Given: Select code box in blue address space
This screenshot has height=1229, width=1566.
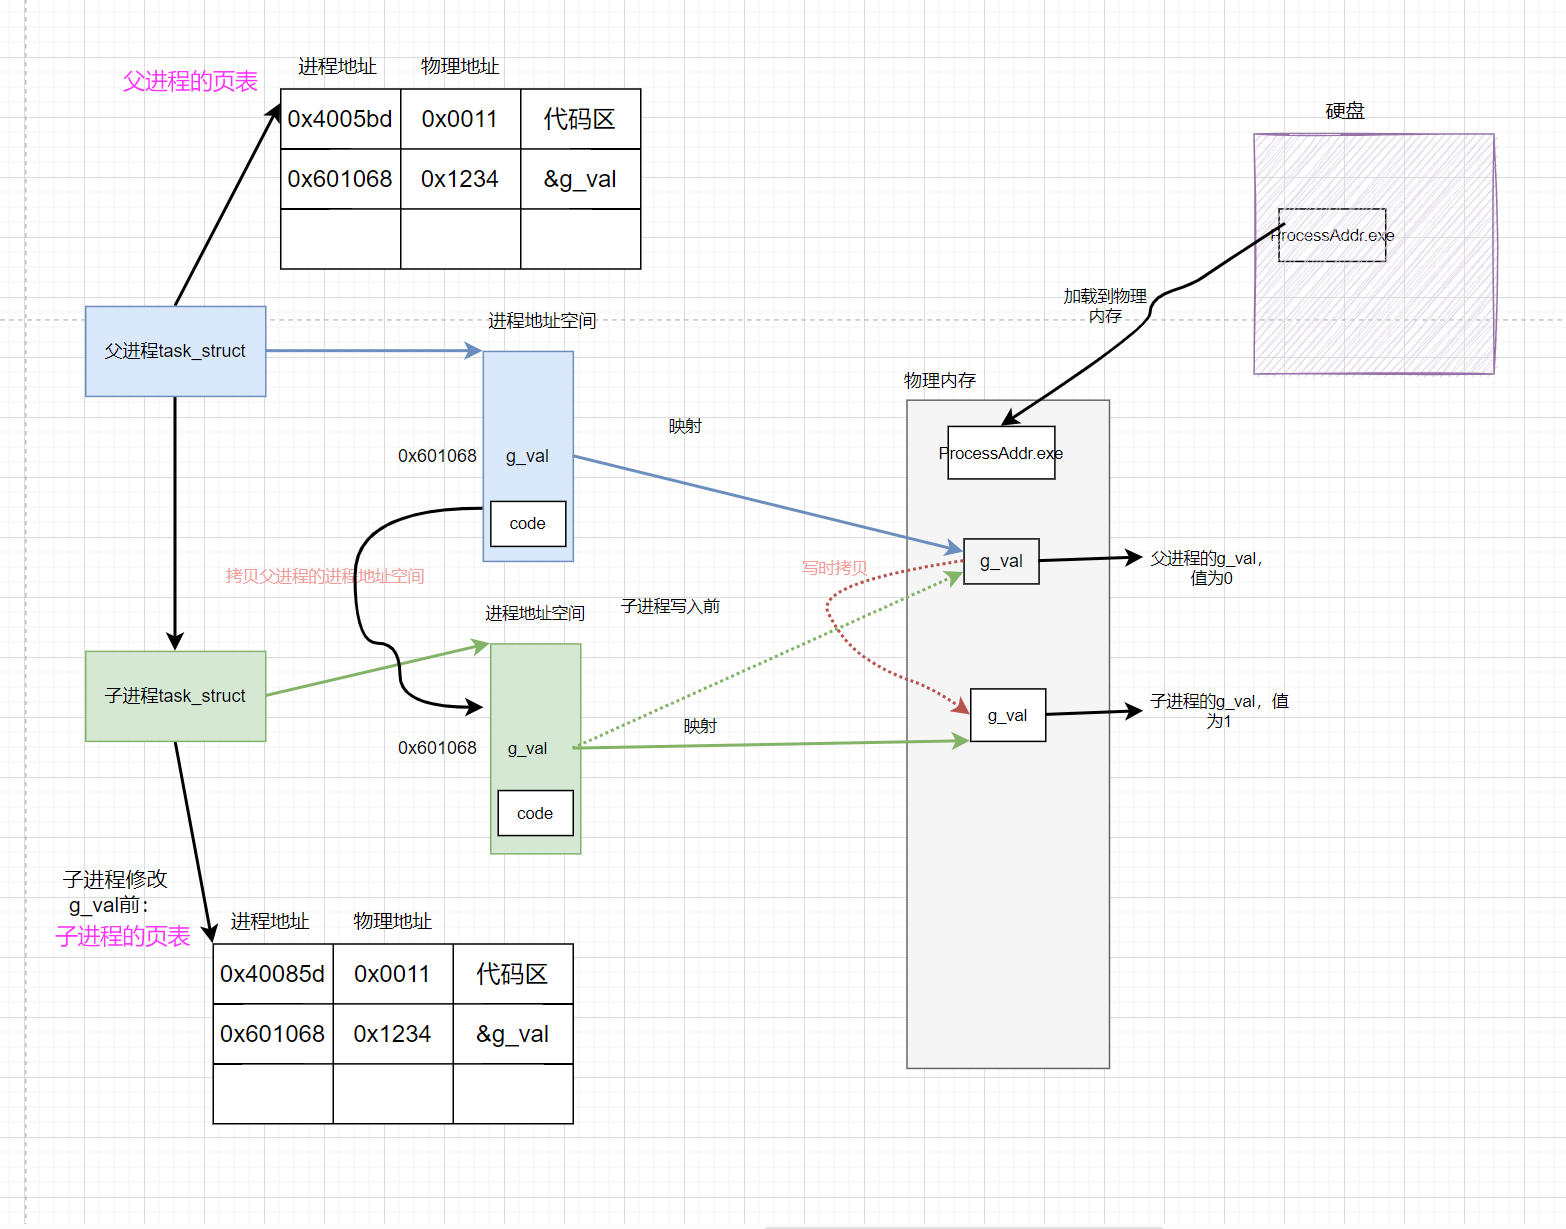Looking at the screenshot, I should coord(528,523).
